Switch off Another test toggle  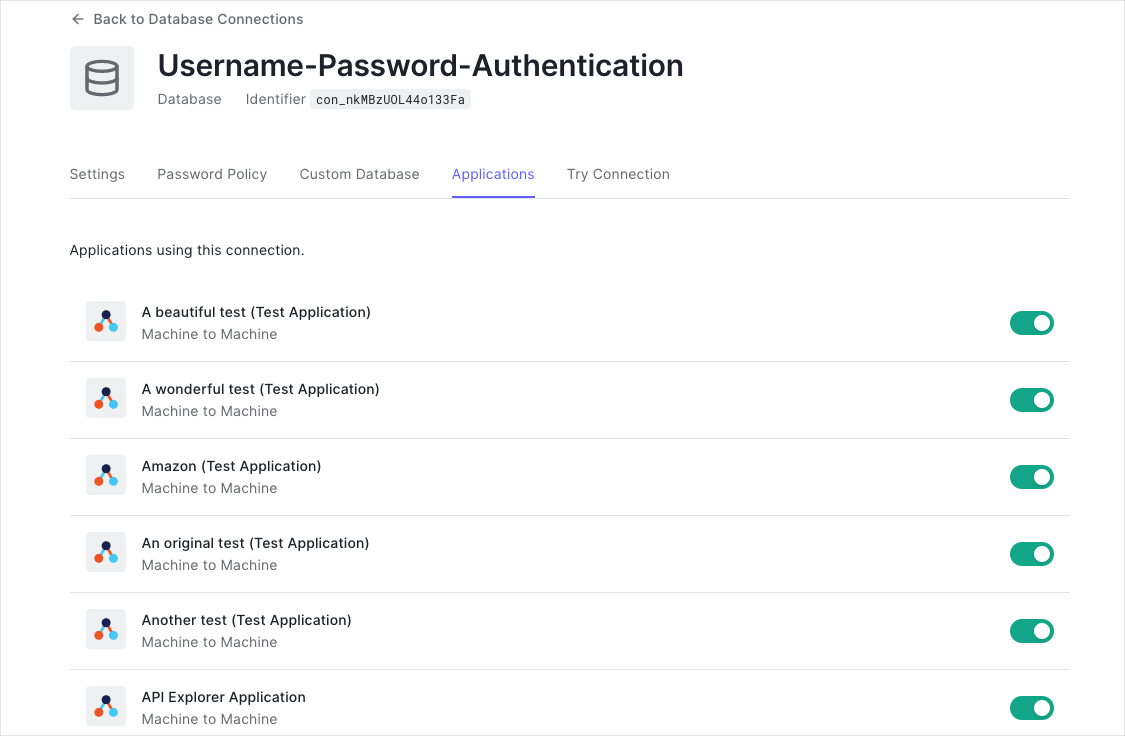coord(1032,631)
